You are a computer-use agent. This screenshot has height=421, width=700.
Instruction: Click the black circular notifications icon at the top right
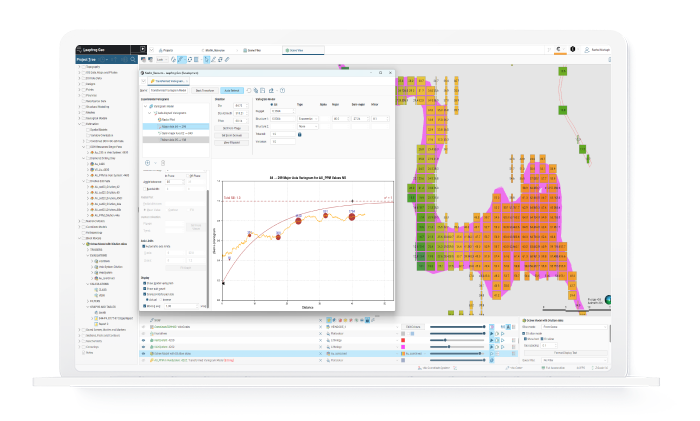pyautogui.click(x=573, y=49)
